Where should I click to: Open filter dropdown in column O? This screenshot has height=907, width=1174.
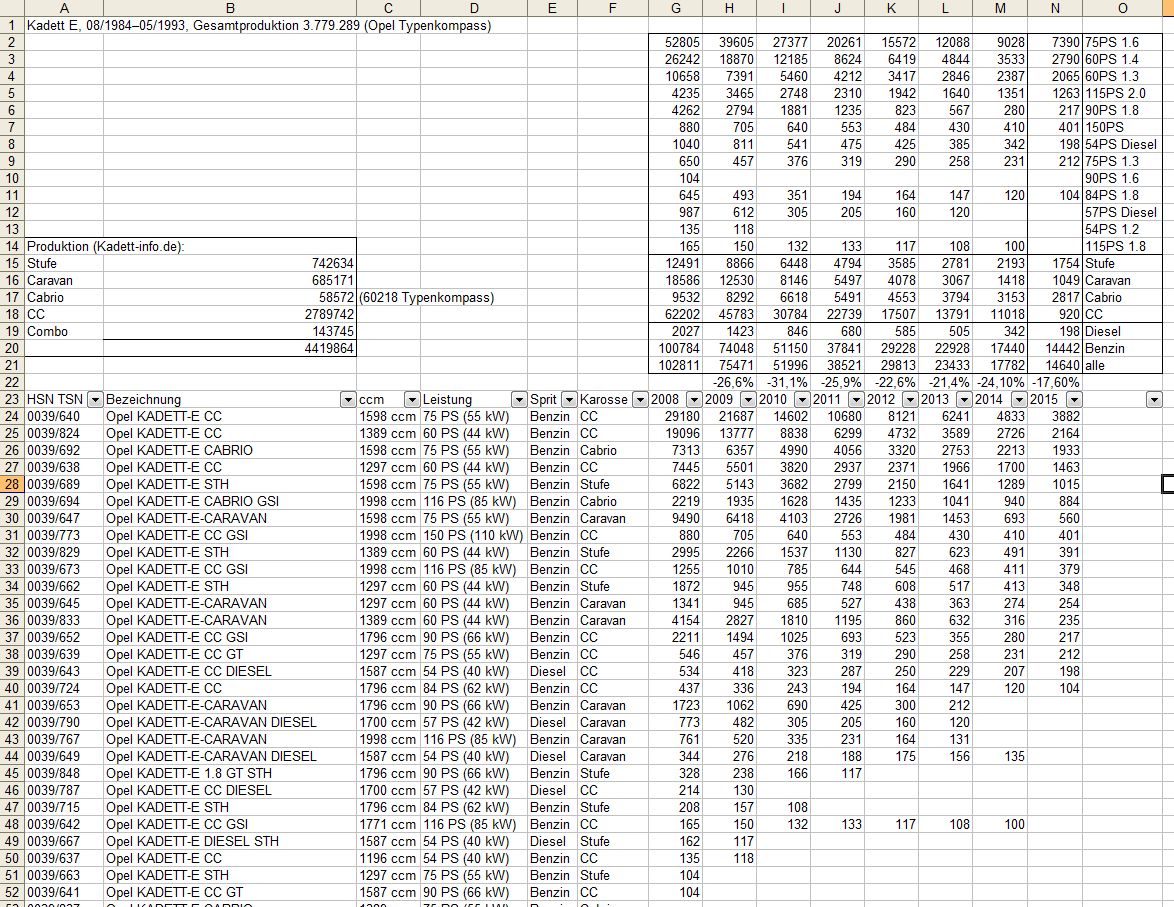(1154, 399)
